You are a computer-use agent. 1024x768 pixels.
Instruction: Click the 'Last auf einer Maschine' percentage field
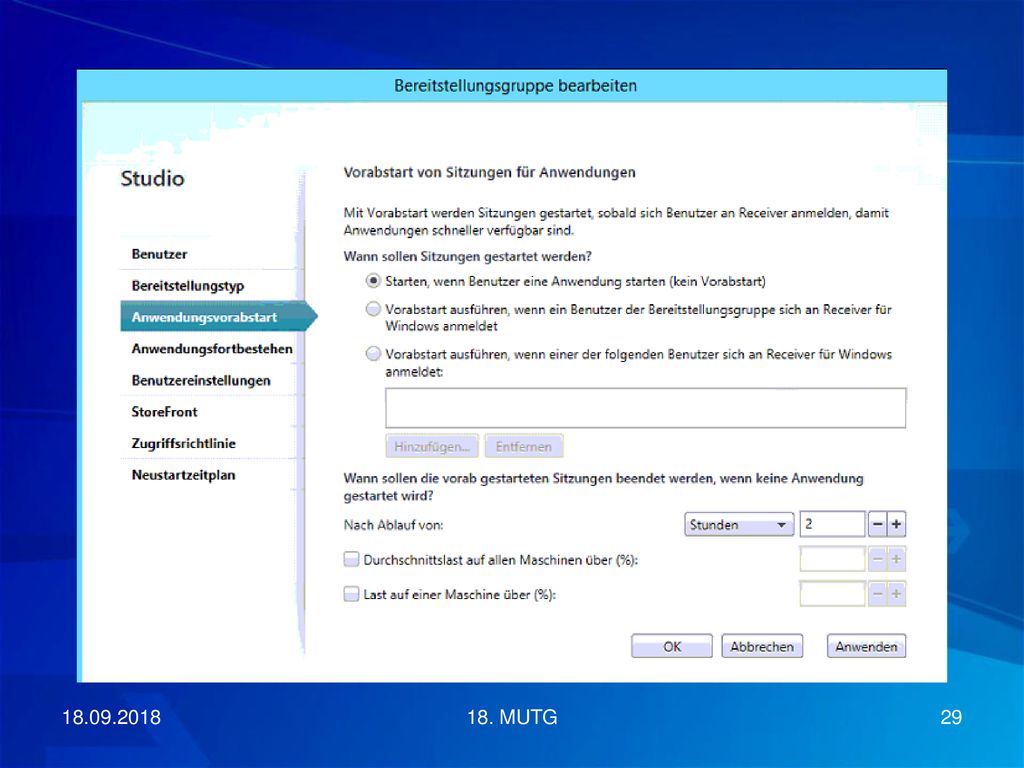coord(833,594)
